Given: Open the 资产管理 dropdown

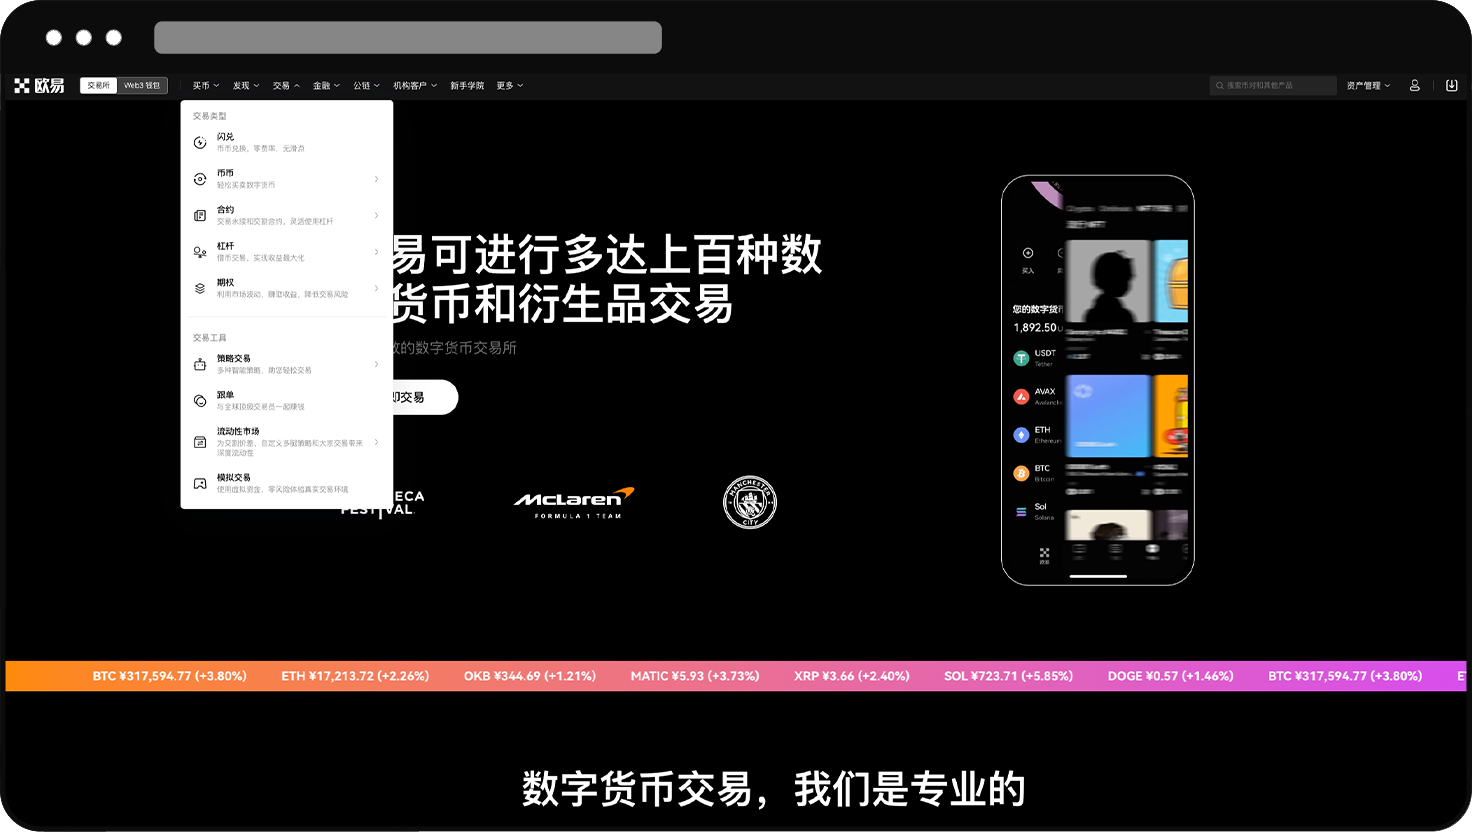Looking at the screenshot, I should (x=1367, y=86).
